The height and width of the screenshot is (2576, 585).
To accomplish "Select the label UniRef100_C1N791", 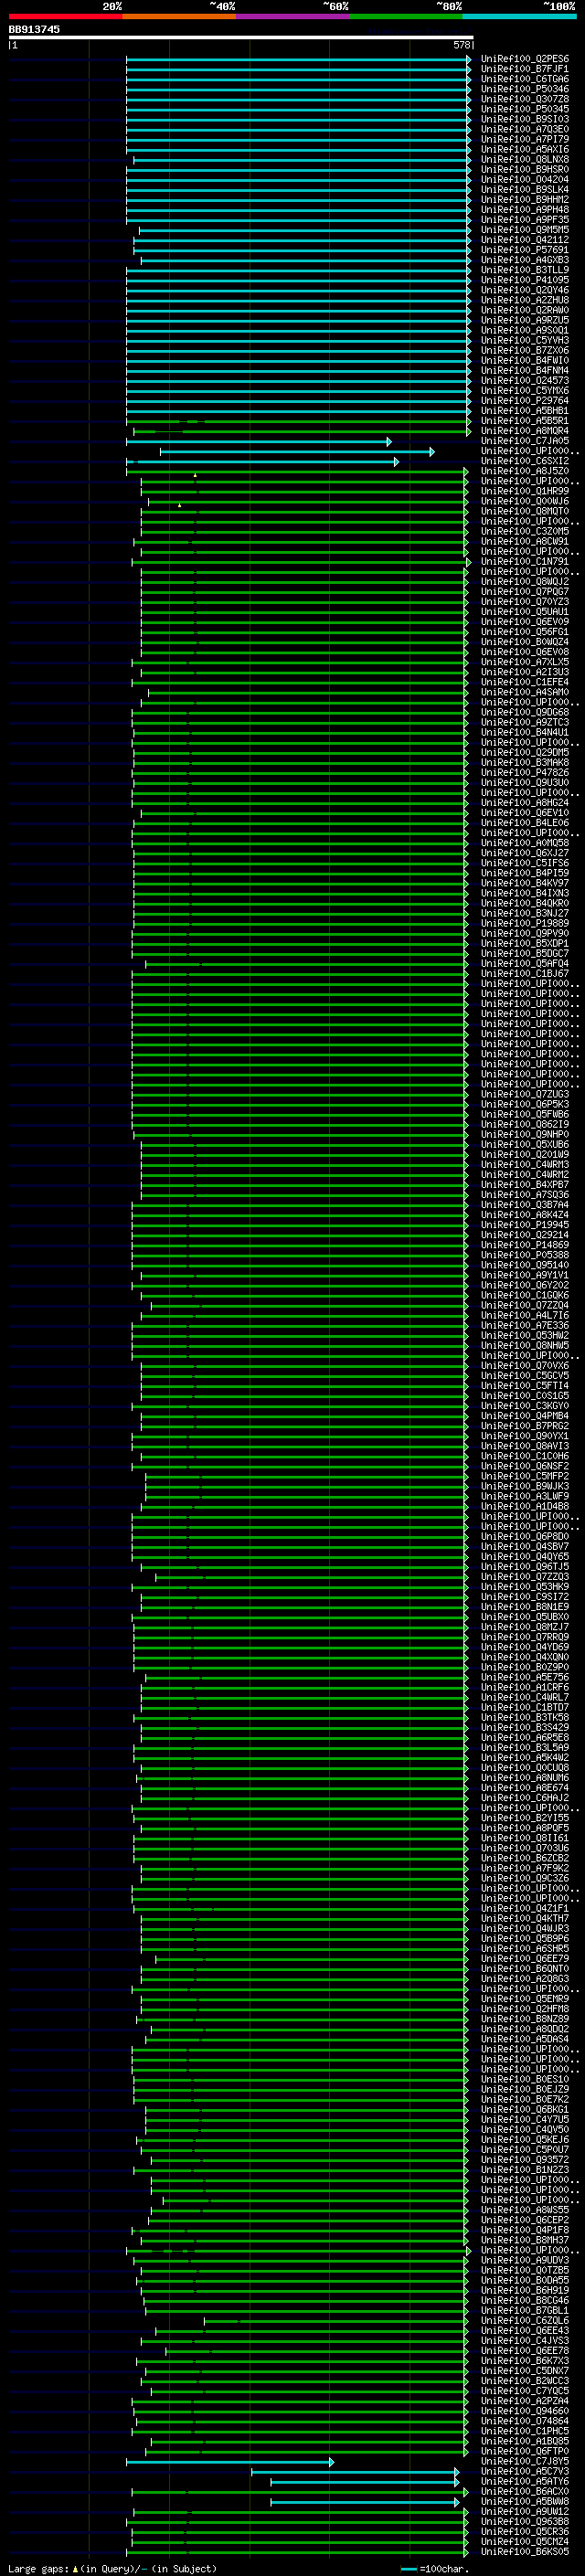I will point(525,562).
